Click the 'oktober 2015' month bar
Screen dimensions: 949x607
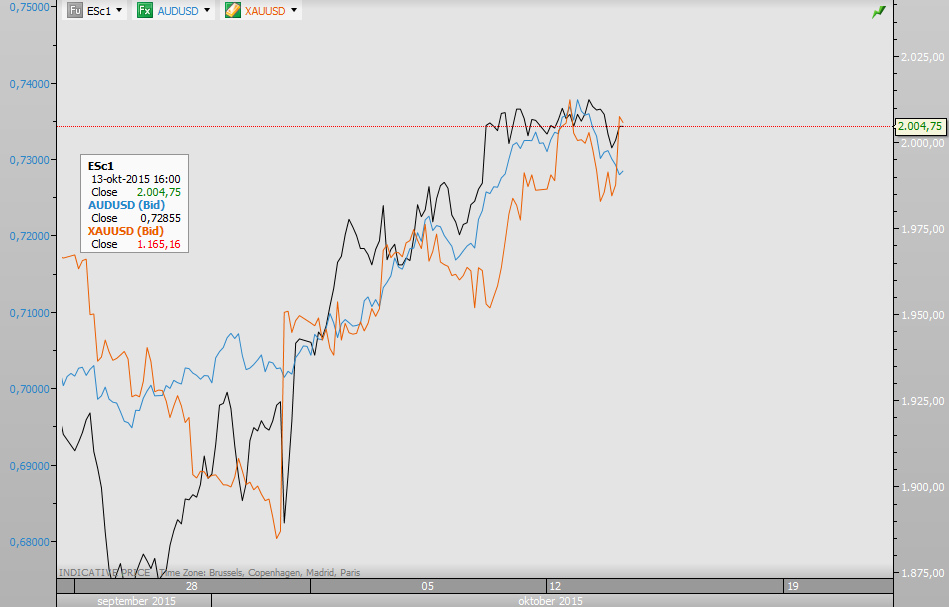[x=550, y=601]
